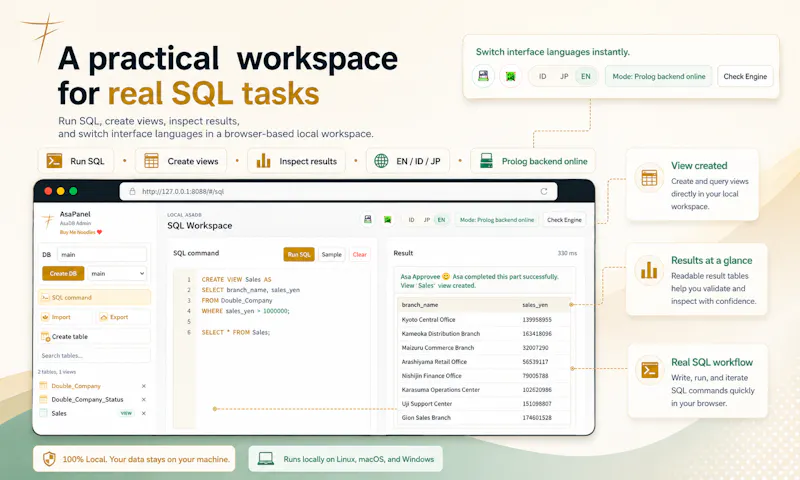Click the table icon in the Create views pill
The image size is (800, 480).
(152, 161)
